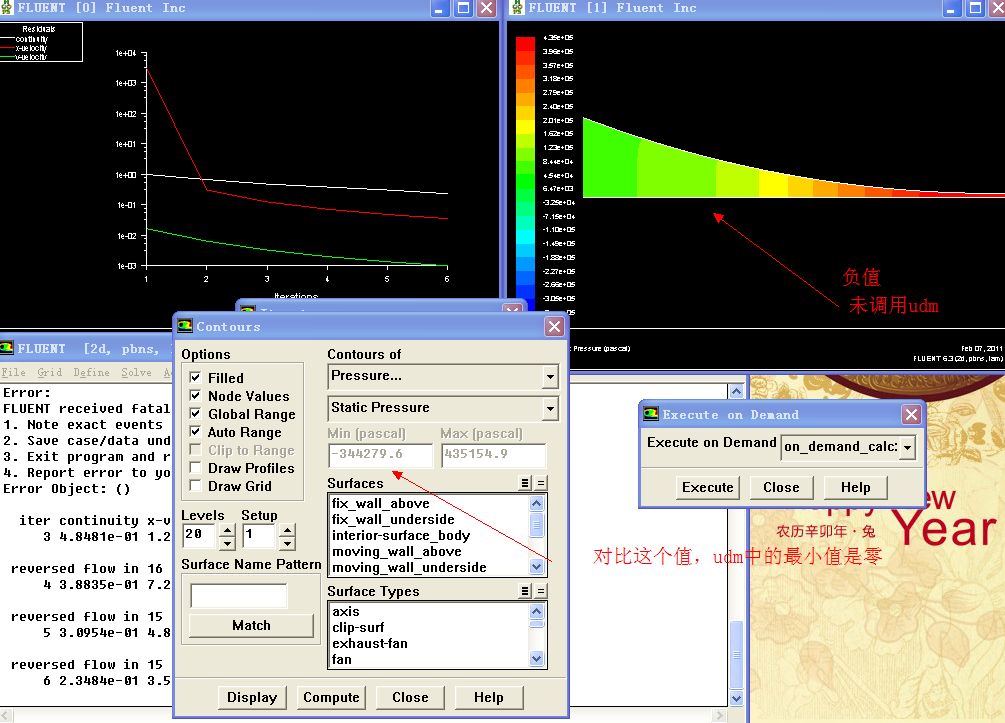
Task: Expand the Static Pressure variable dropdown
Action: (x=549, y=409)
